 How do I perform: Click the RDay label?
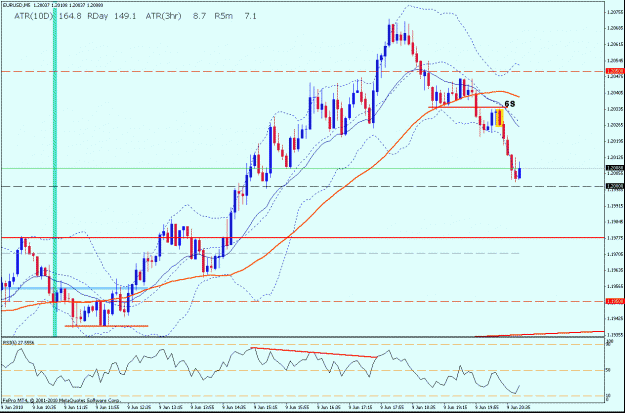(x=98, y=16)
